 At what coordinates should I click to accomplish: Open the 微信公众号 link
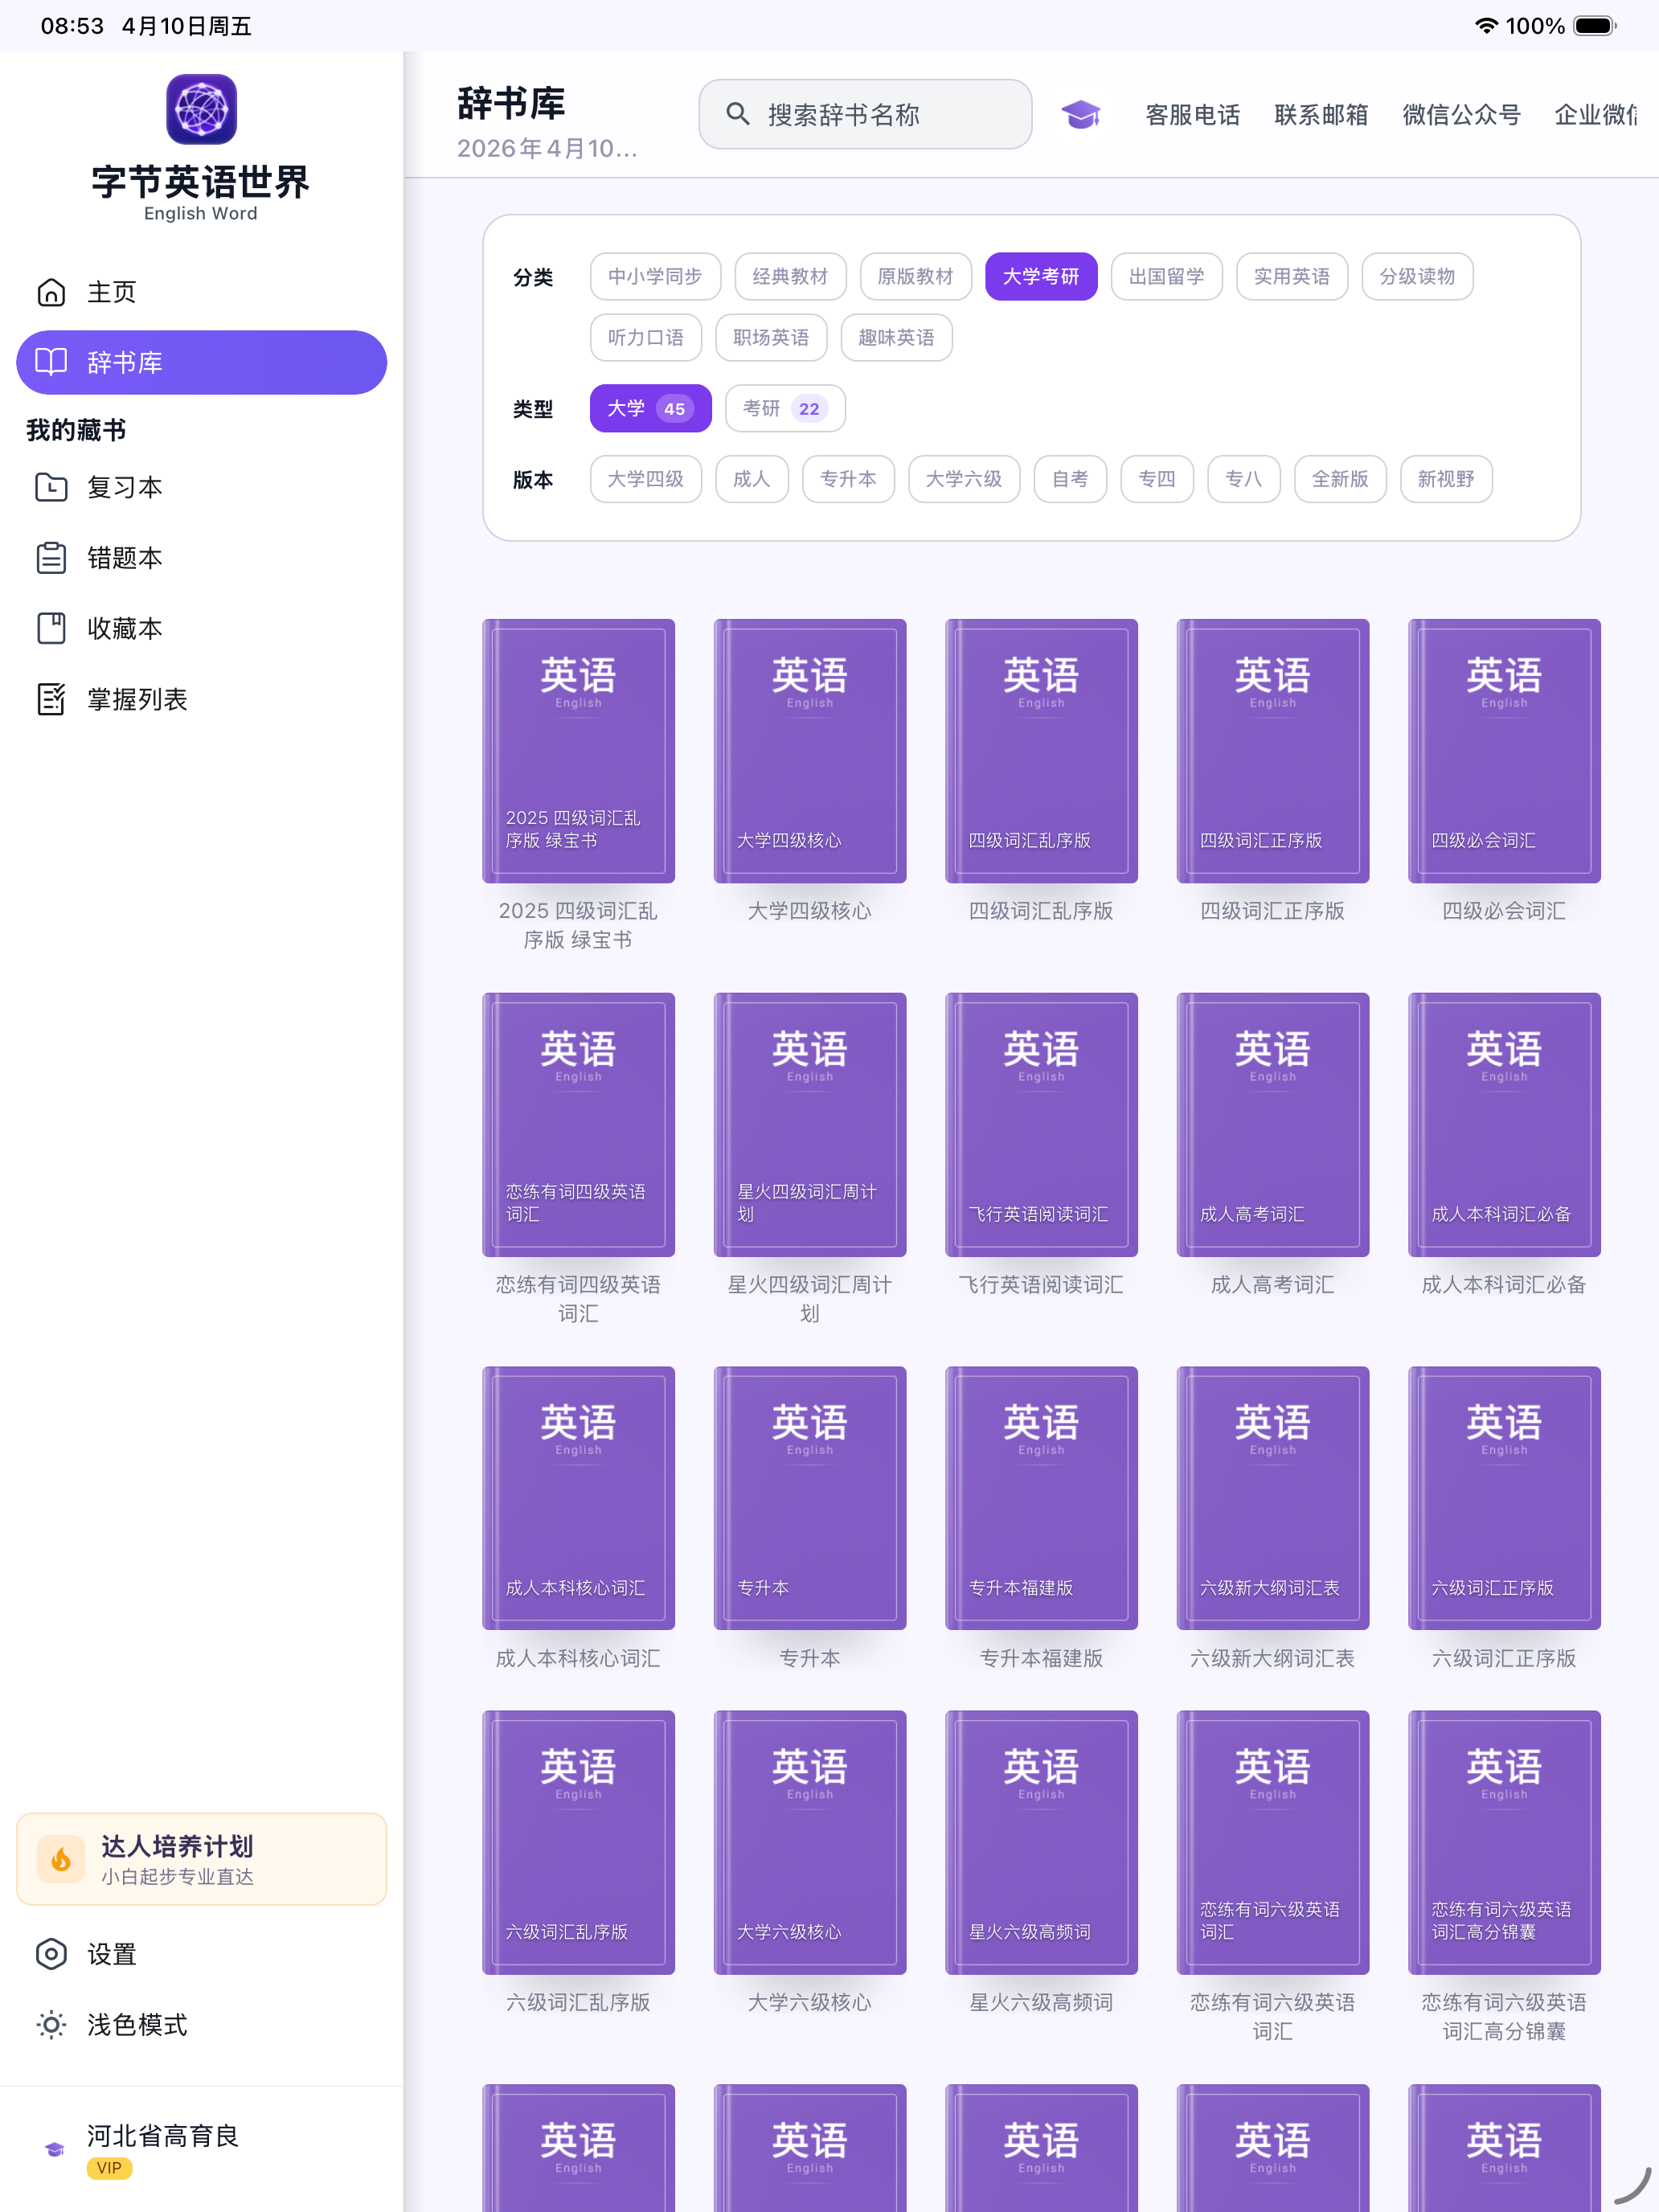(x=1461, y=115)
